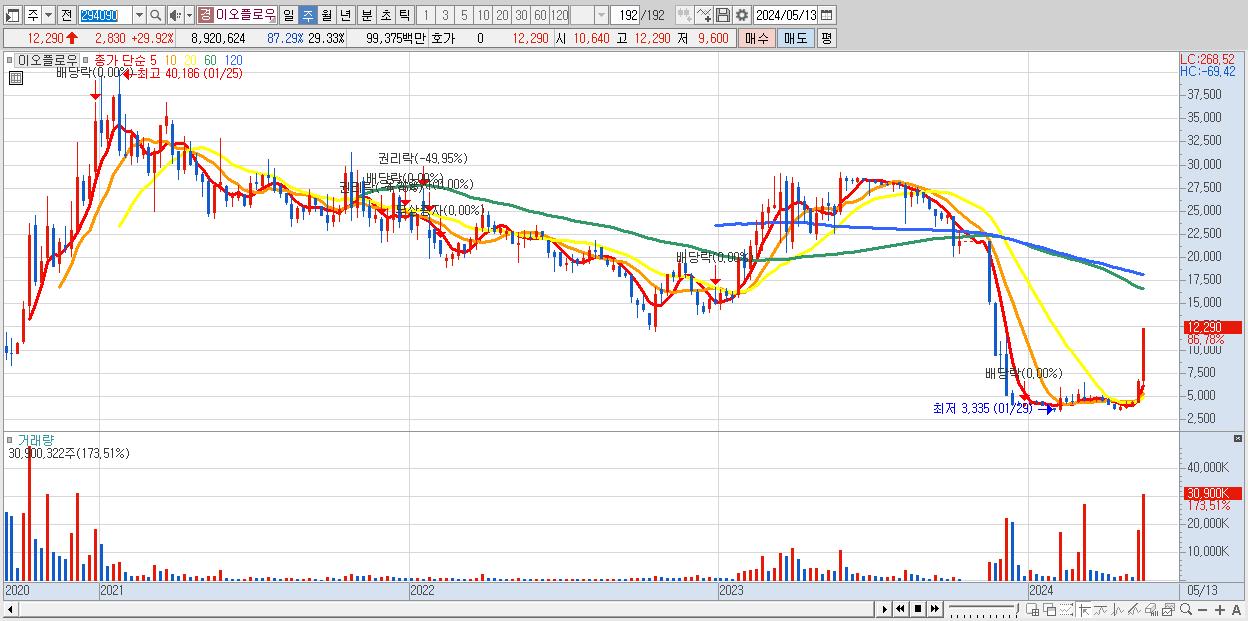Click the window layout icon at top left
Screen dimensions: 1248x621
(13, 15)
